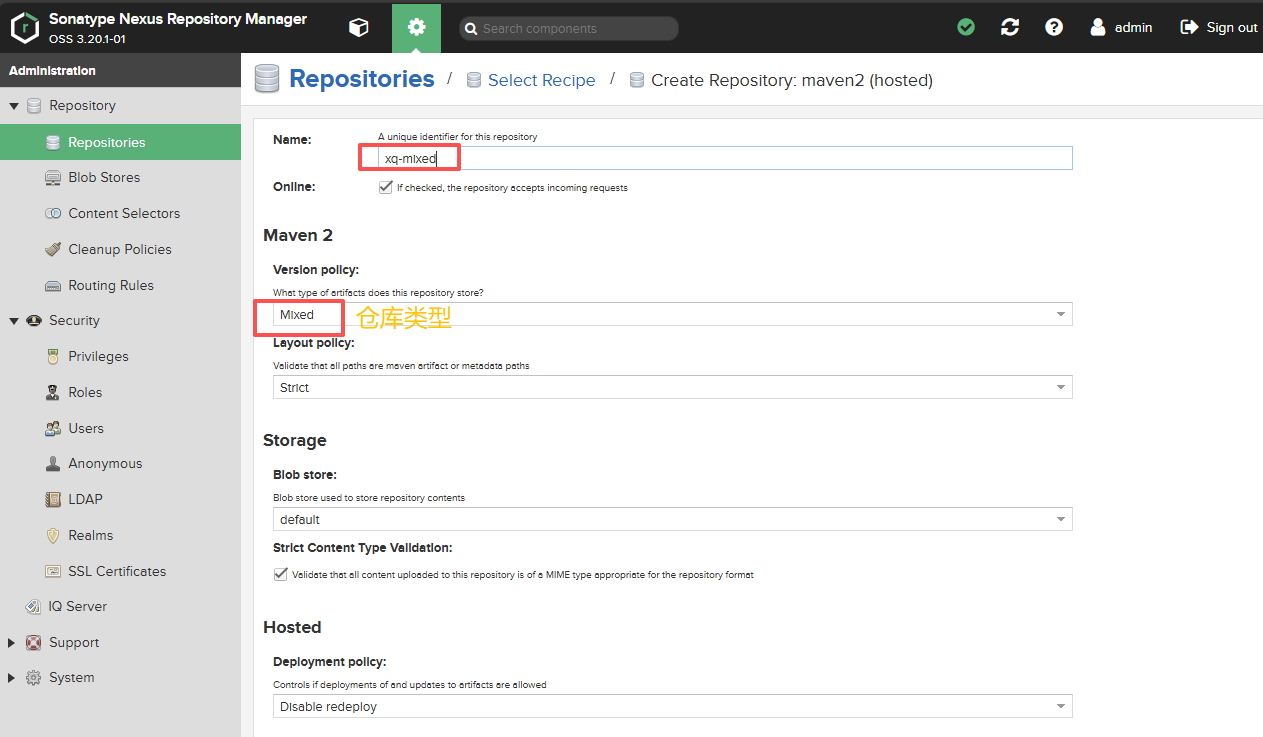Click the Realms shield icon
The width and height of the screenshot is (1263, 737).
pos(53,535)
